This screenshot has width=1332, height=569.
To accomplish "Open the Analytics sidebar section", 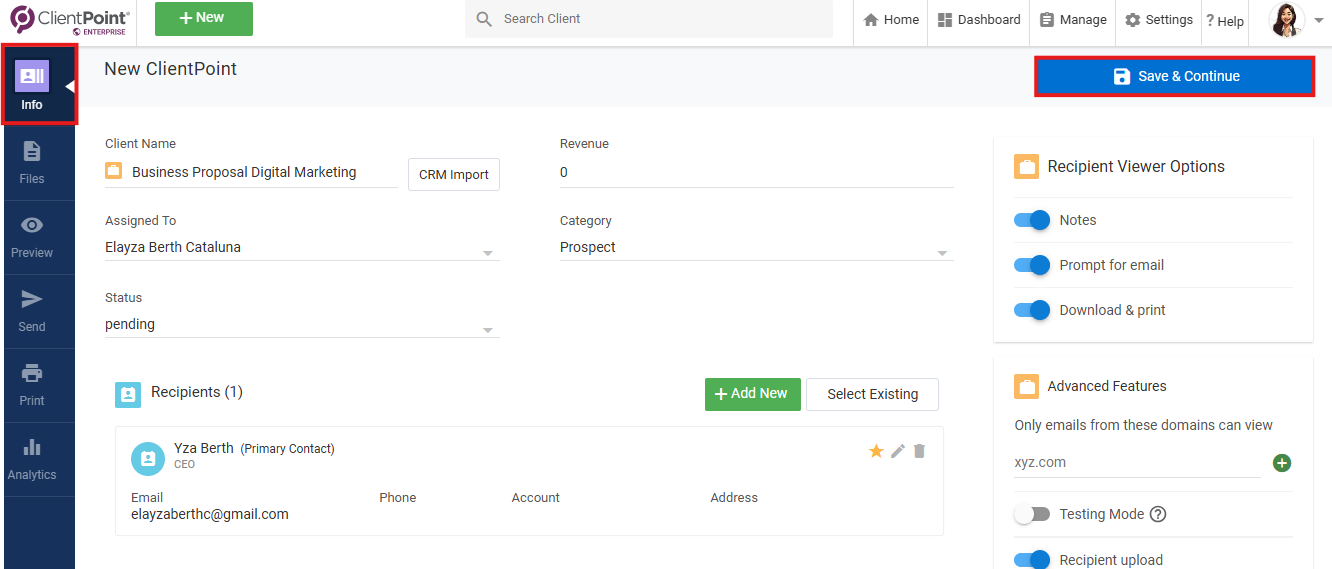I will 32,459.
